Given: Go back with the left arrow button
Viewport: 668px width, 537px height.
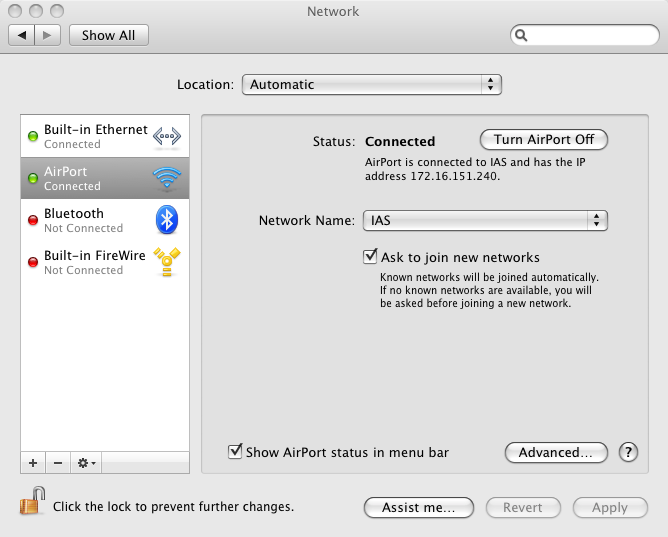Looking at the screenshot, I should click(x=23, y=35).
